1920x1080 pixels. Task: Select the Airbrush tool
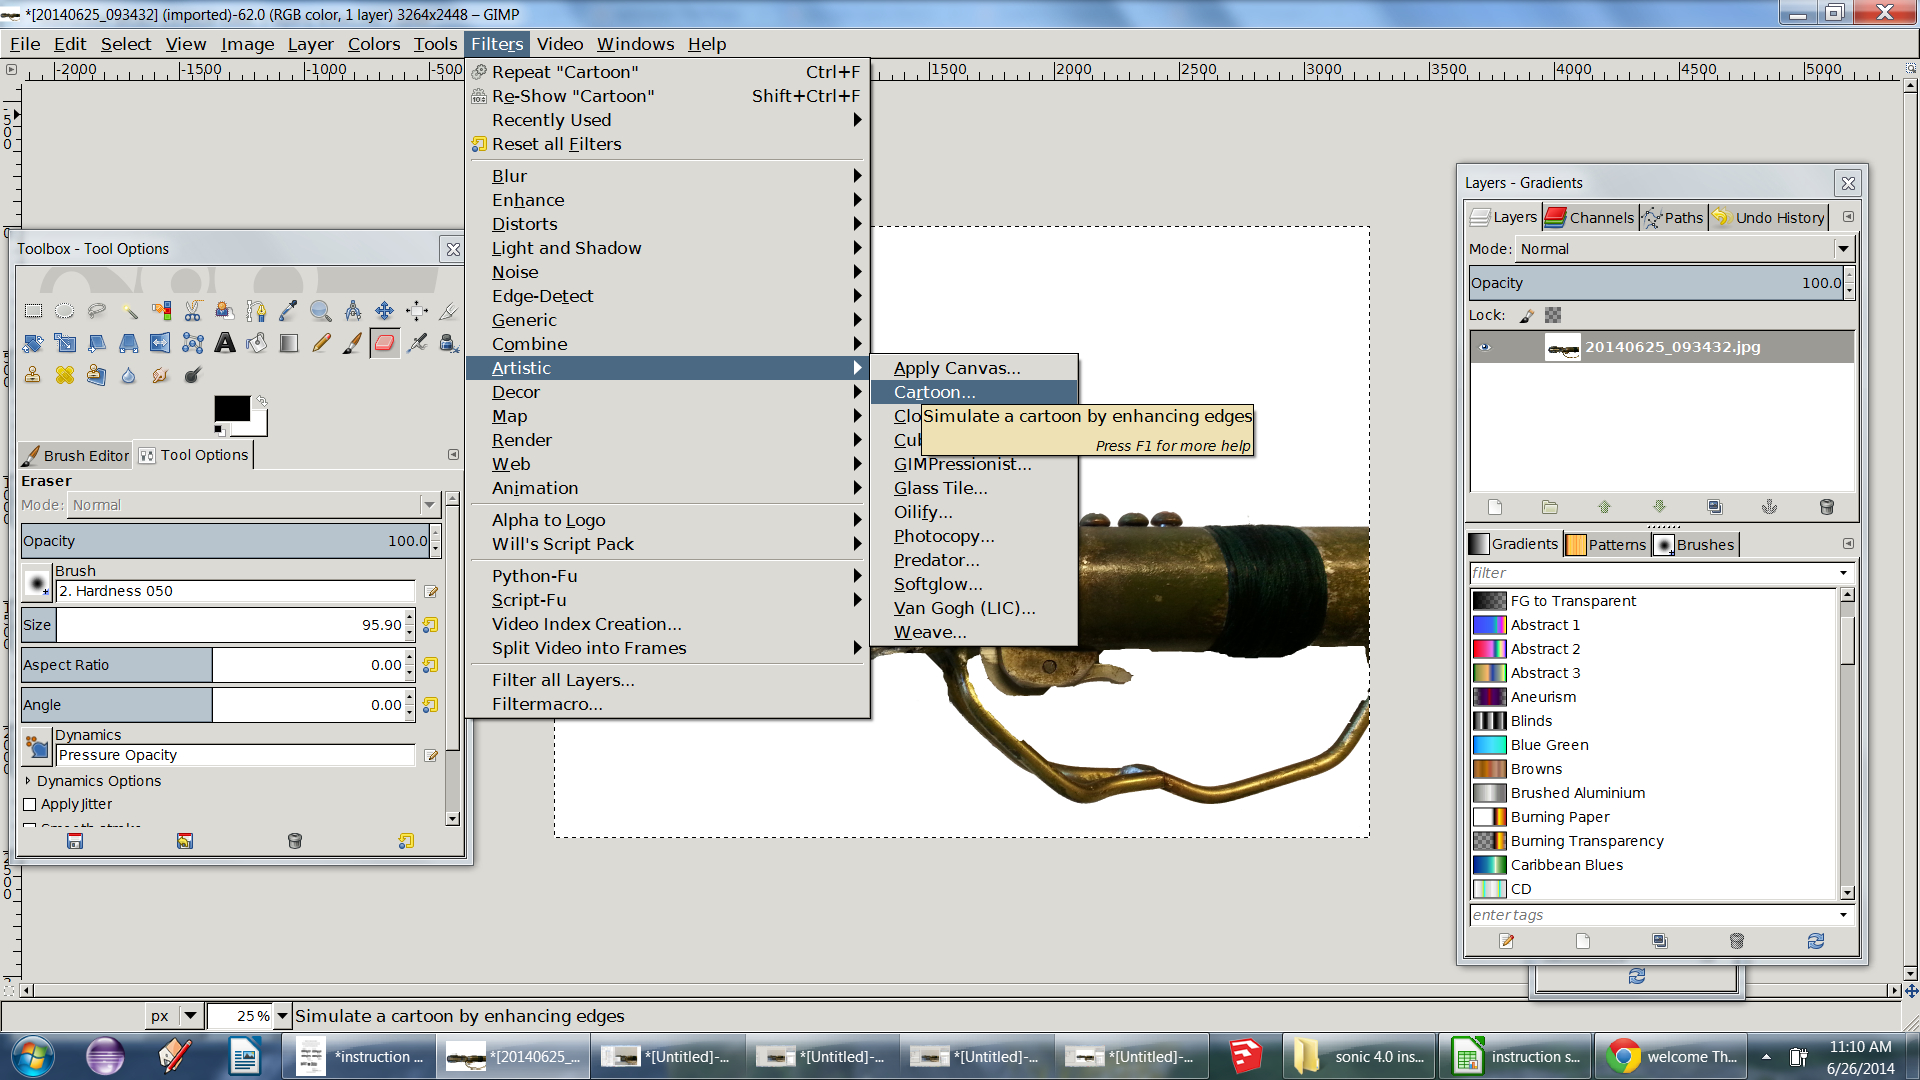tap(417, 343)
